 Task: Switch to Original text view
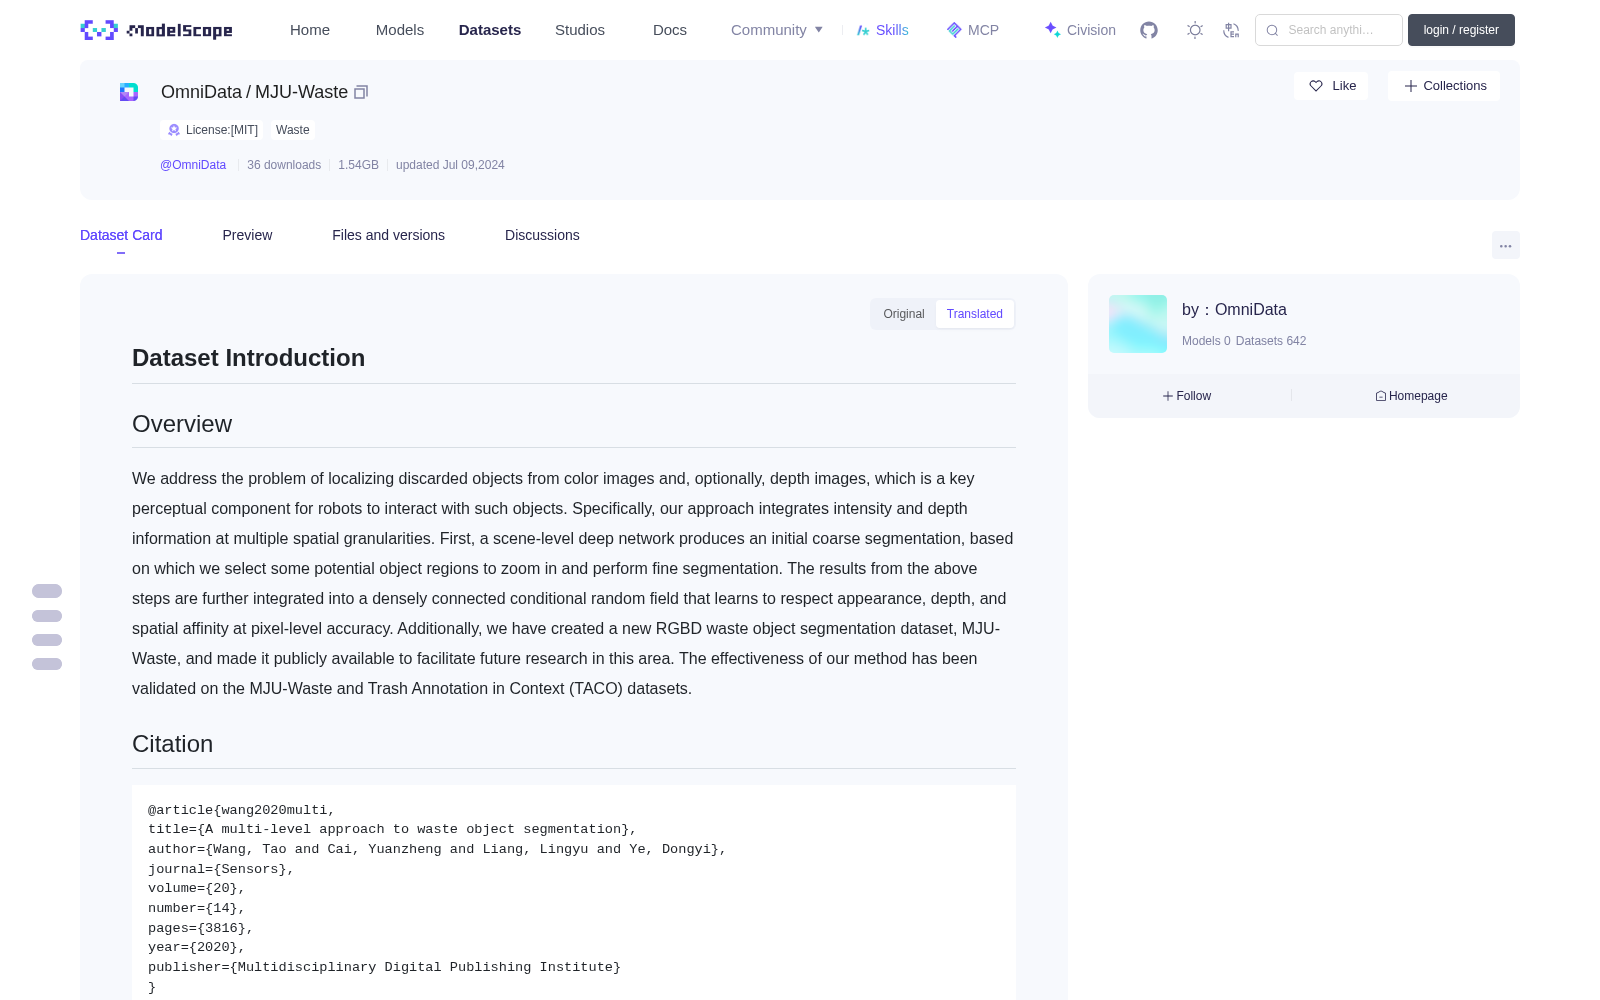point(904,314)
